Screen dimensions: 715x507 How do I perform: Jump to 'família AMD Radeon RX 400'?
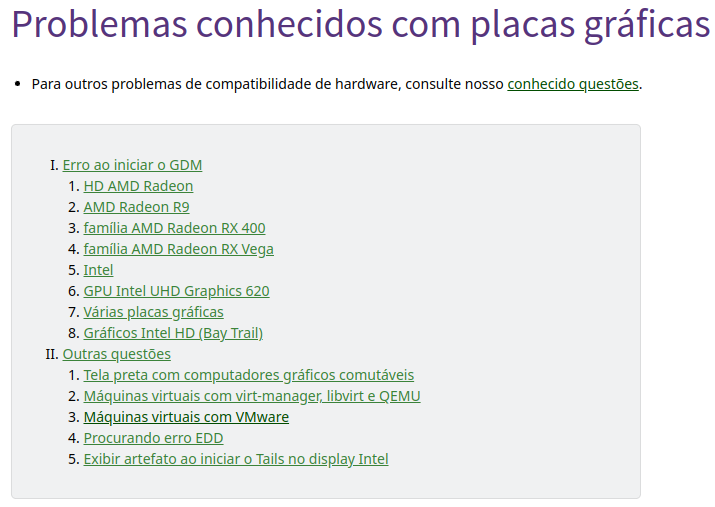pos(174,228)
